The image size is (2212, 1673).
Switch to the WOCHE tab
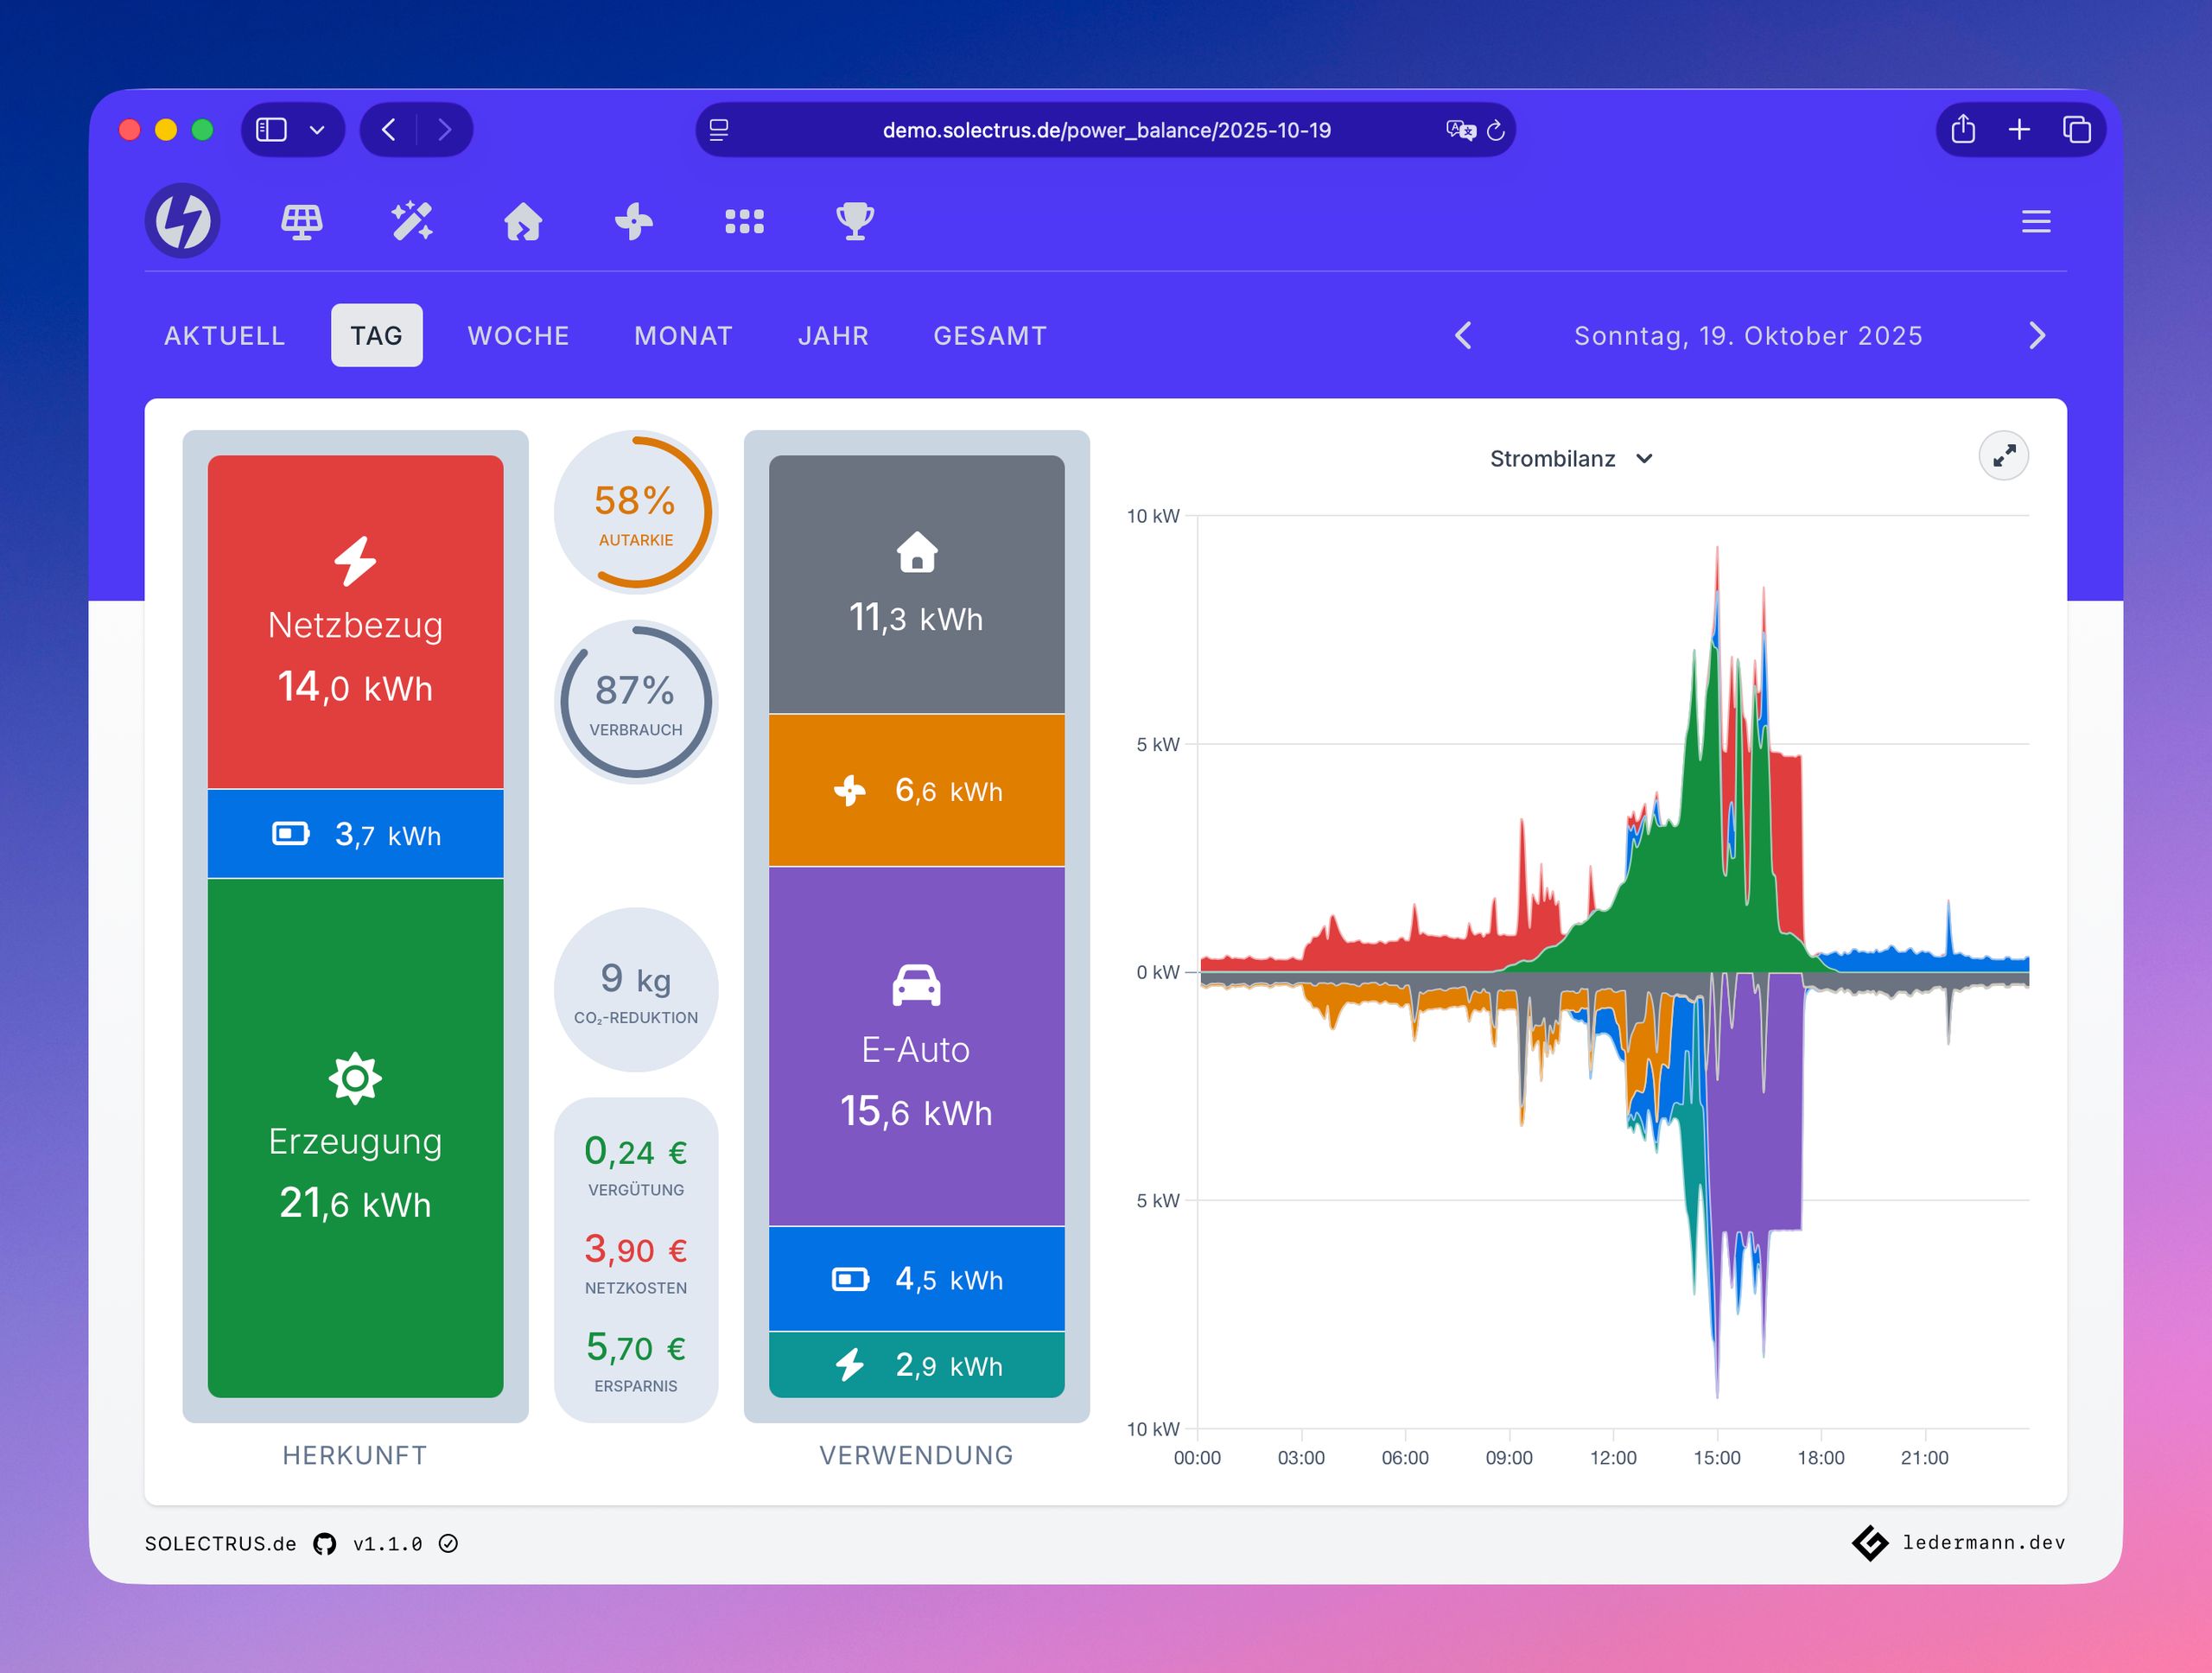pos(518,335)
